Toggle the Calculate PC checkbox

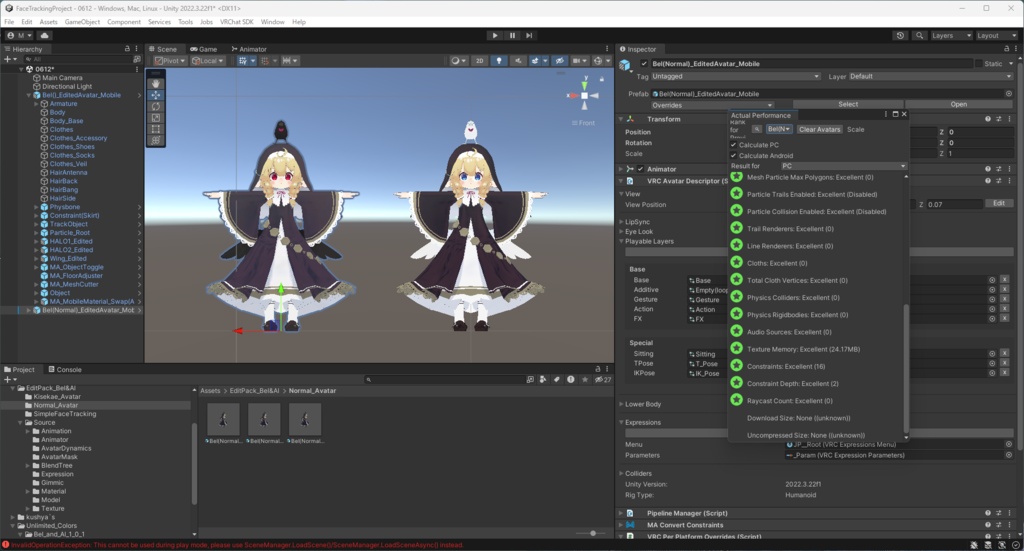[x=733, y=145]
